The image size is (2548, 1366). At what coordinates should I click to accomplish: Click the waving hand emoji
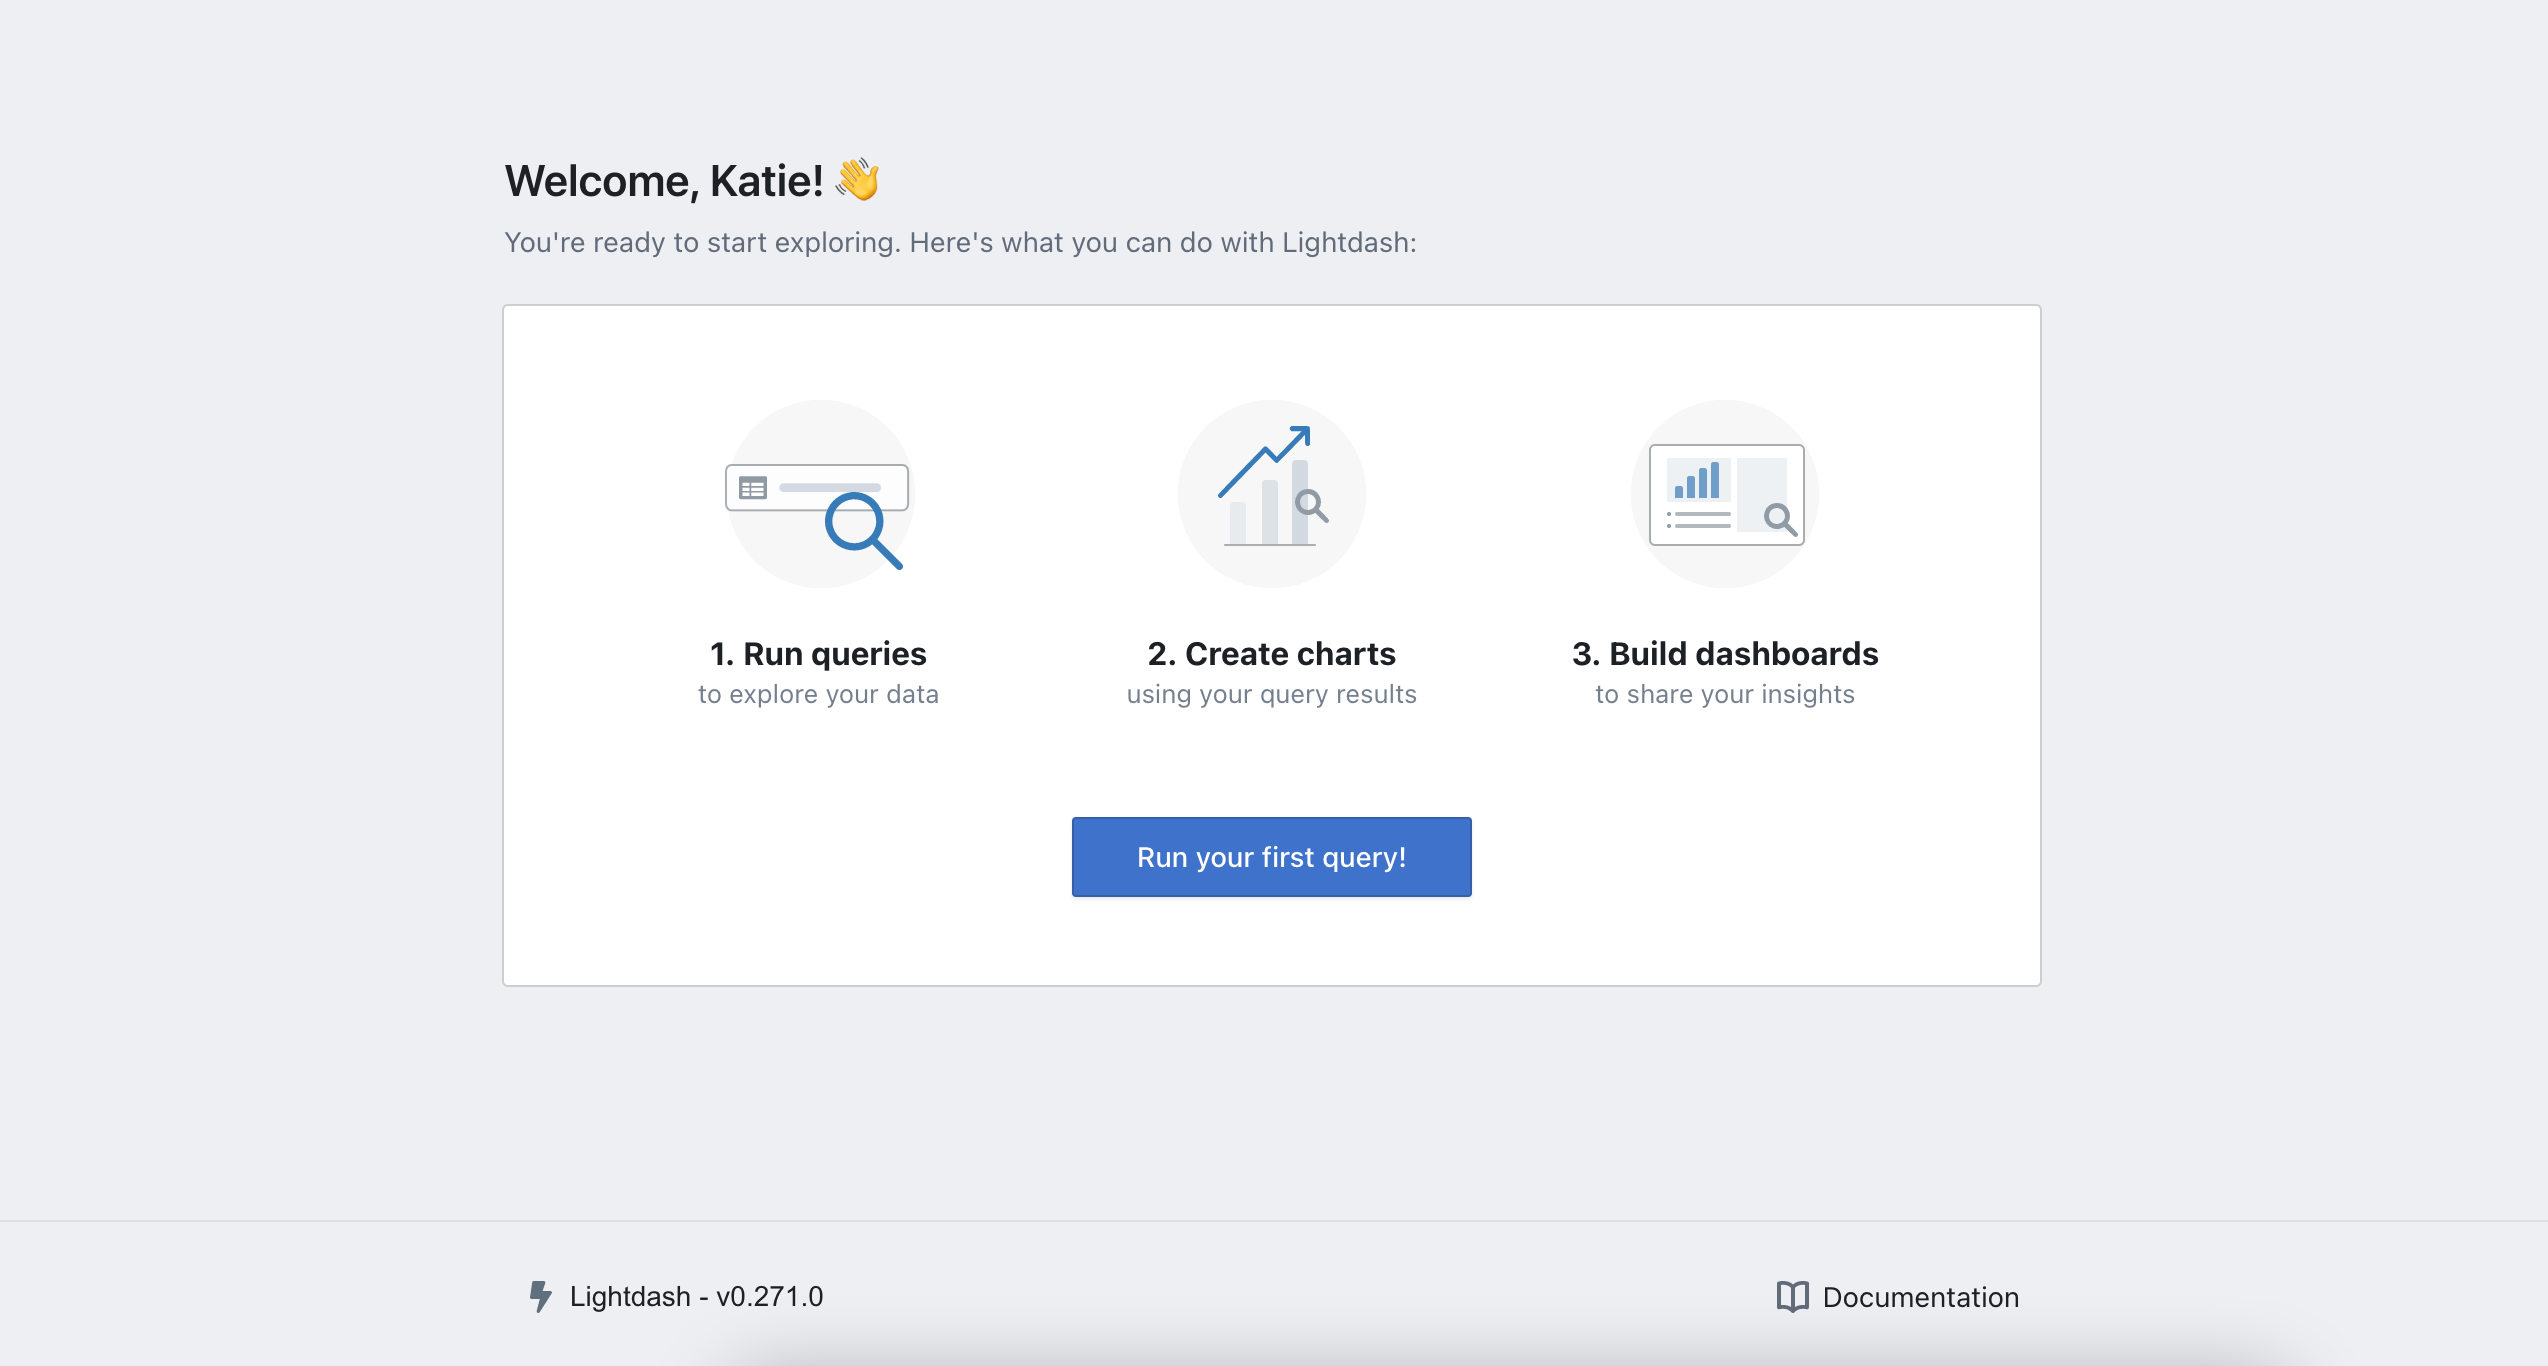(858, 181)
